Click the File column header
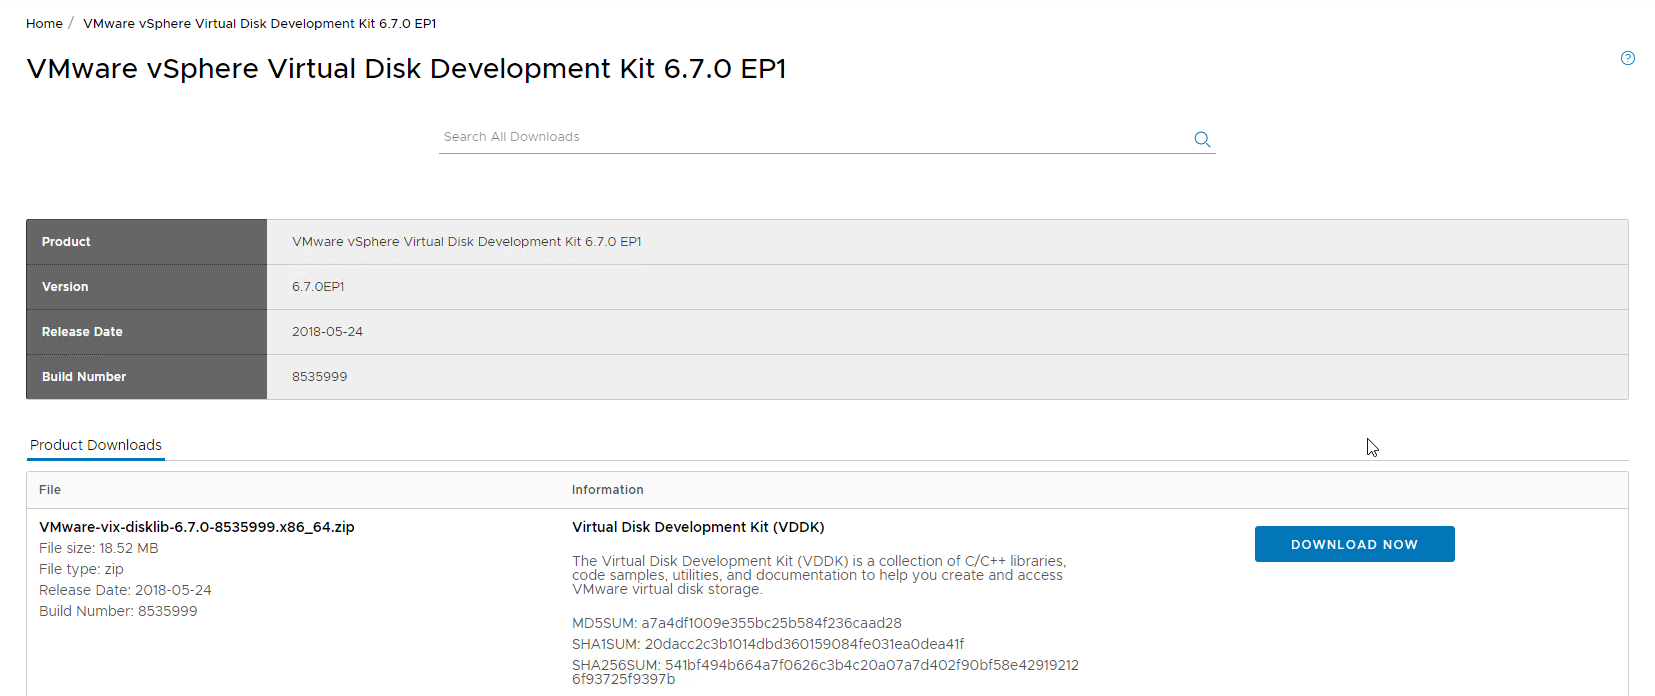The image size is (1655, 696). 50,490
